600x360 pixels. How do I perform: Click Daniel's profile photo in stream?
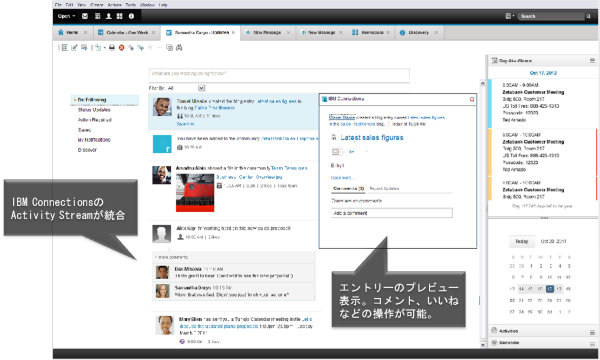162,107
